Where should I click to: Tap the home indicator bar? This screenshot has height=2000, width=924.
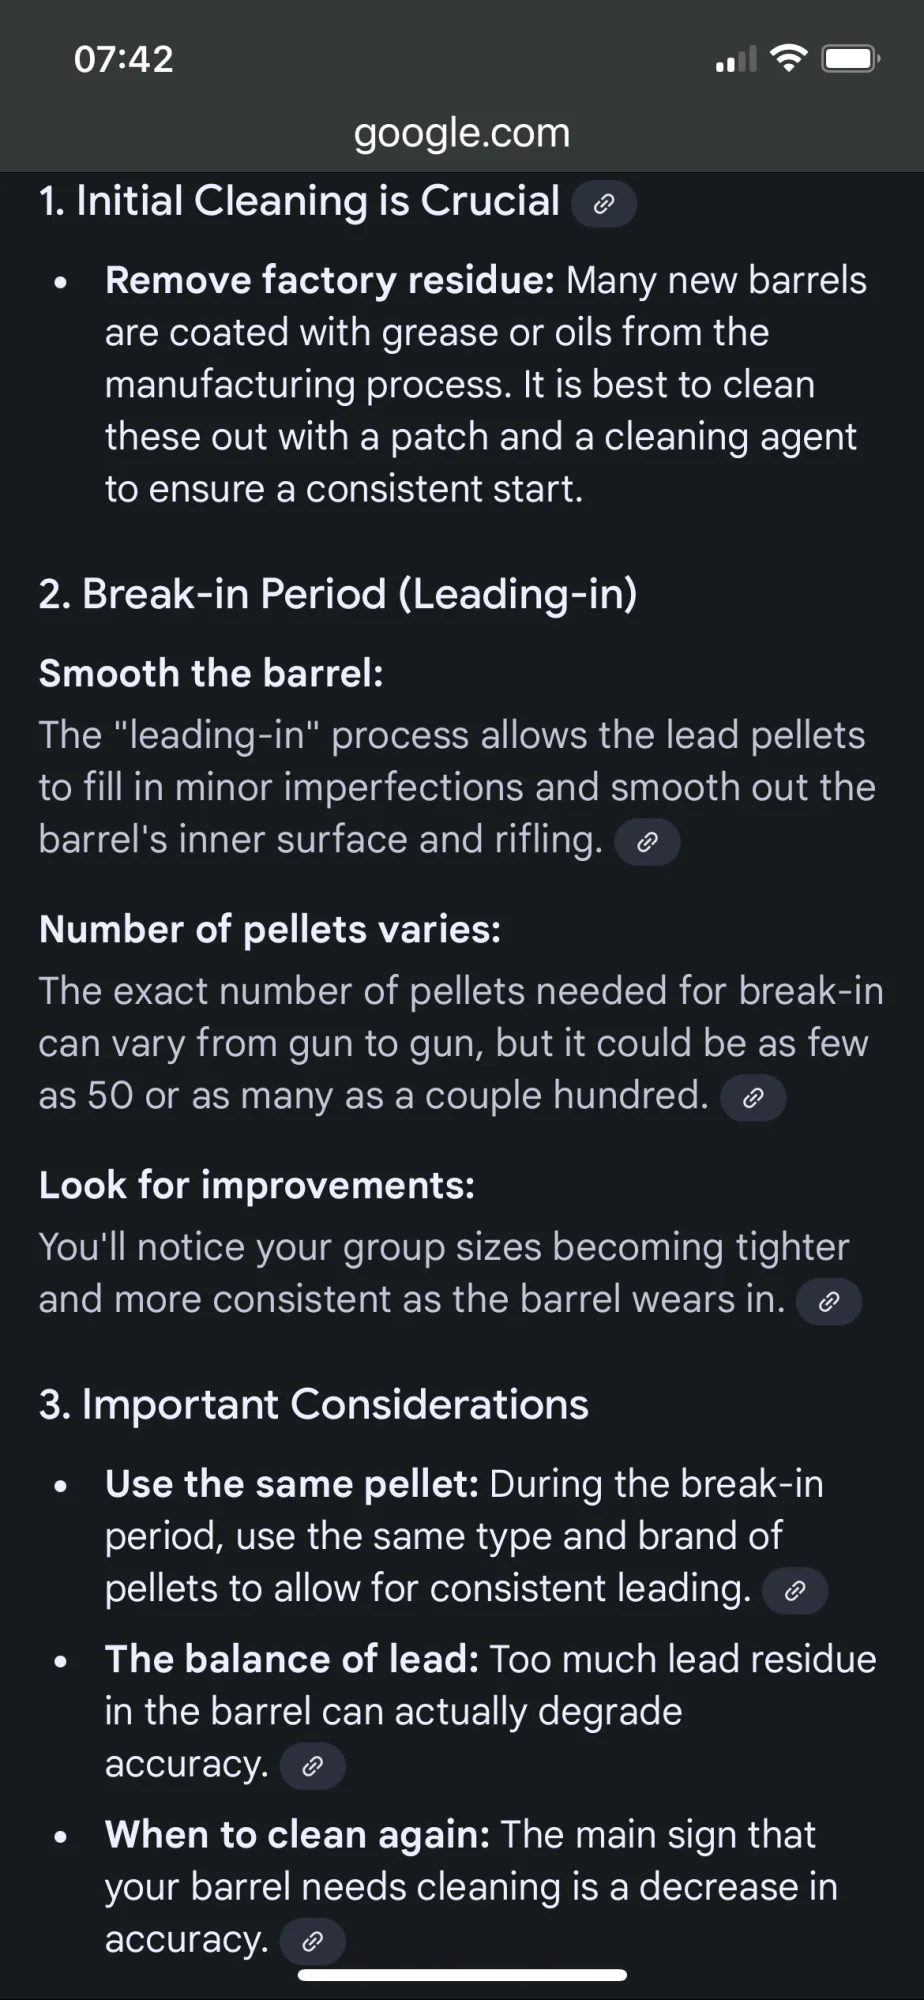pyautogui.click(x=462, y=1975)
